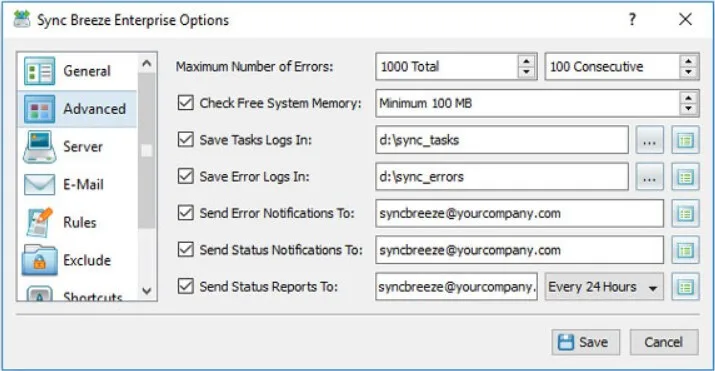Decrease the 100 Consecutive errors spinner
This screenshot has width=715, height=371.
689,72
